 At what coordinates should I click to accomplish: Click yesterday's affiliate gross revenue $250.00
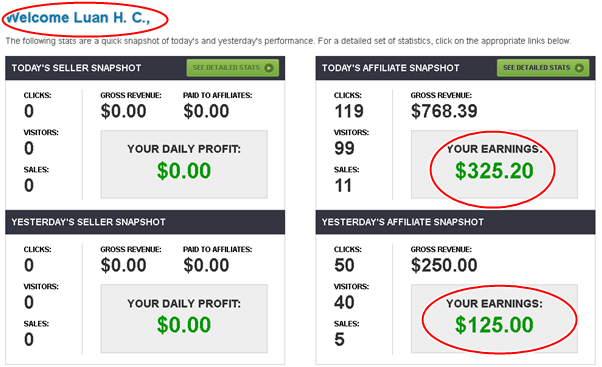[x=444, y=265]
